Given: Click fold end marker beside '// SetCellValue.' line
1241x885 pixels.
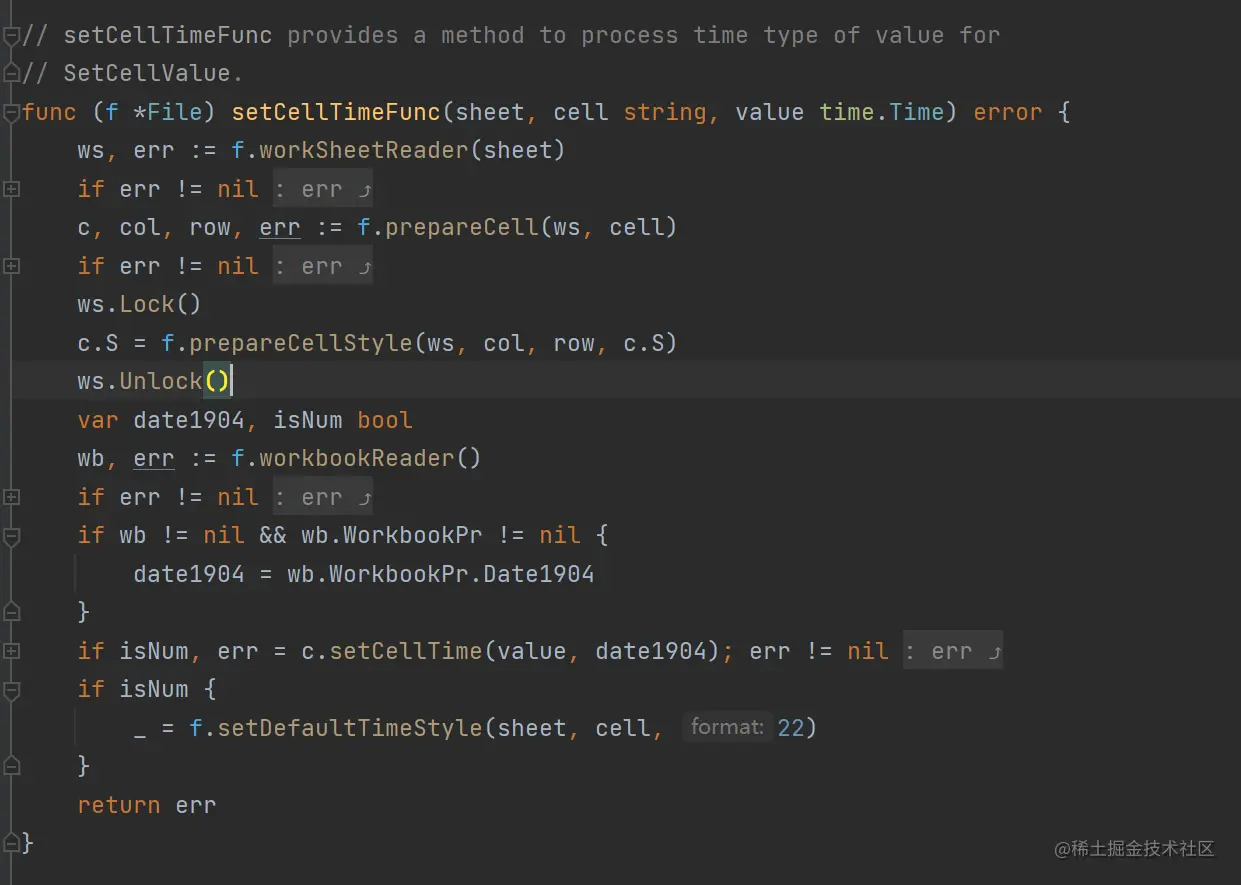Looking at the screenshot, I should (x=11, y=73).
